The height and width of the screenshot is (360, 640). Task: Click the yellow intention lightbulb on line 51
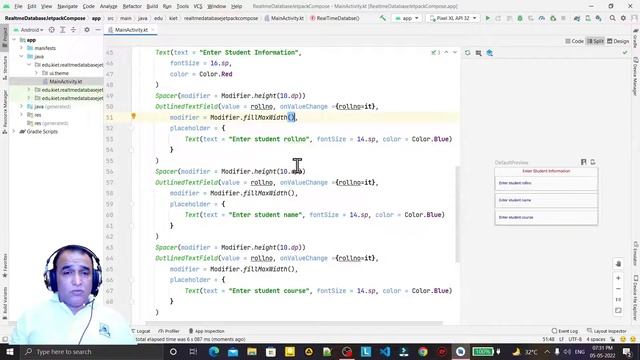133,116
